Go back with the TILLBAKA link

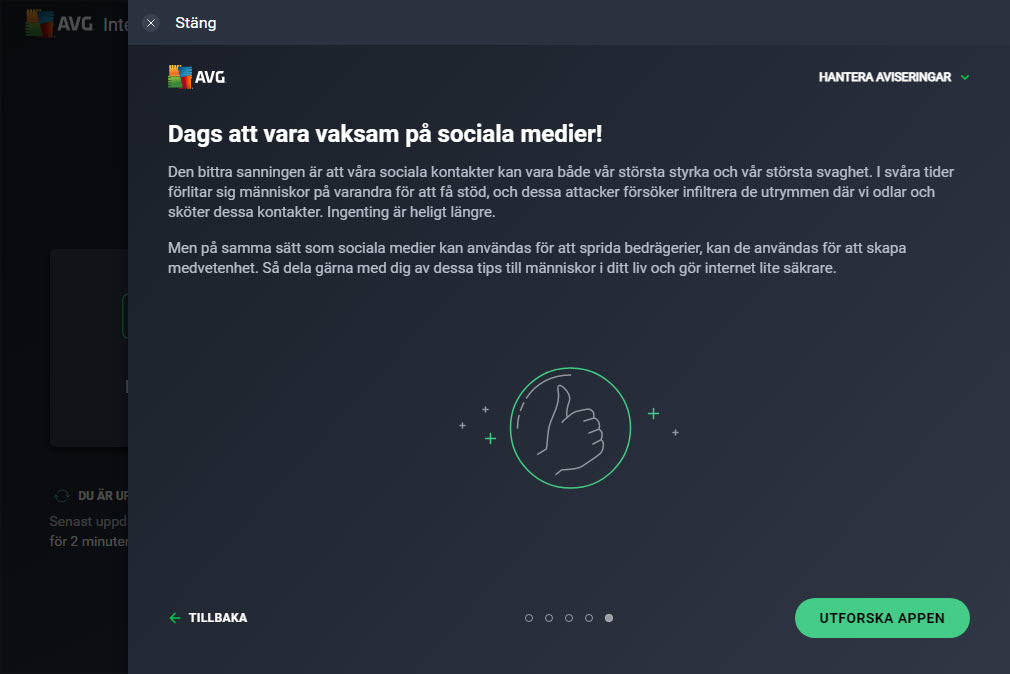click(x=218, y=618)
